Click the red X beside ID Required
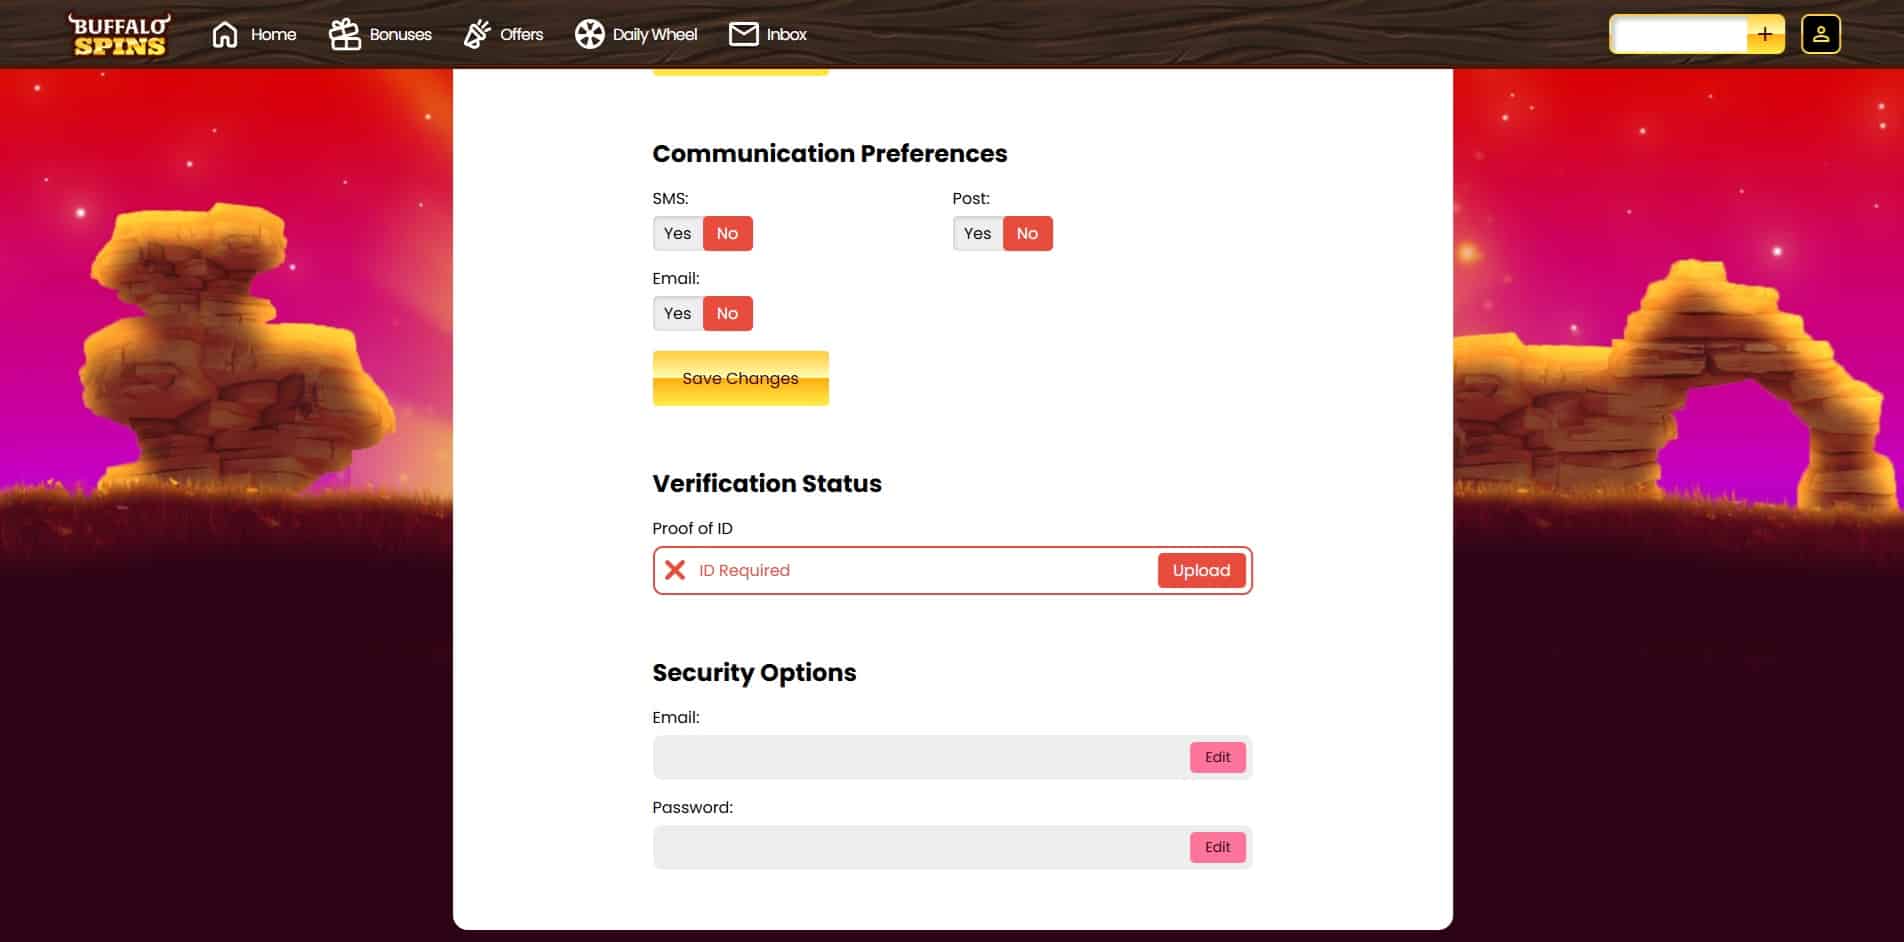Viewport: 1904px width, 942px height. [673, 570]
